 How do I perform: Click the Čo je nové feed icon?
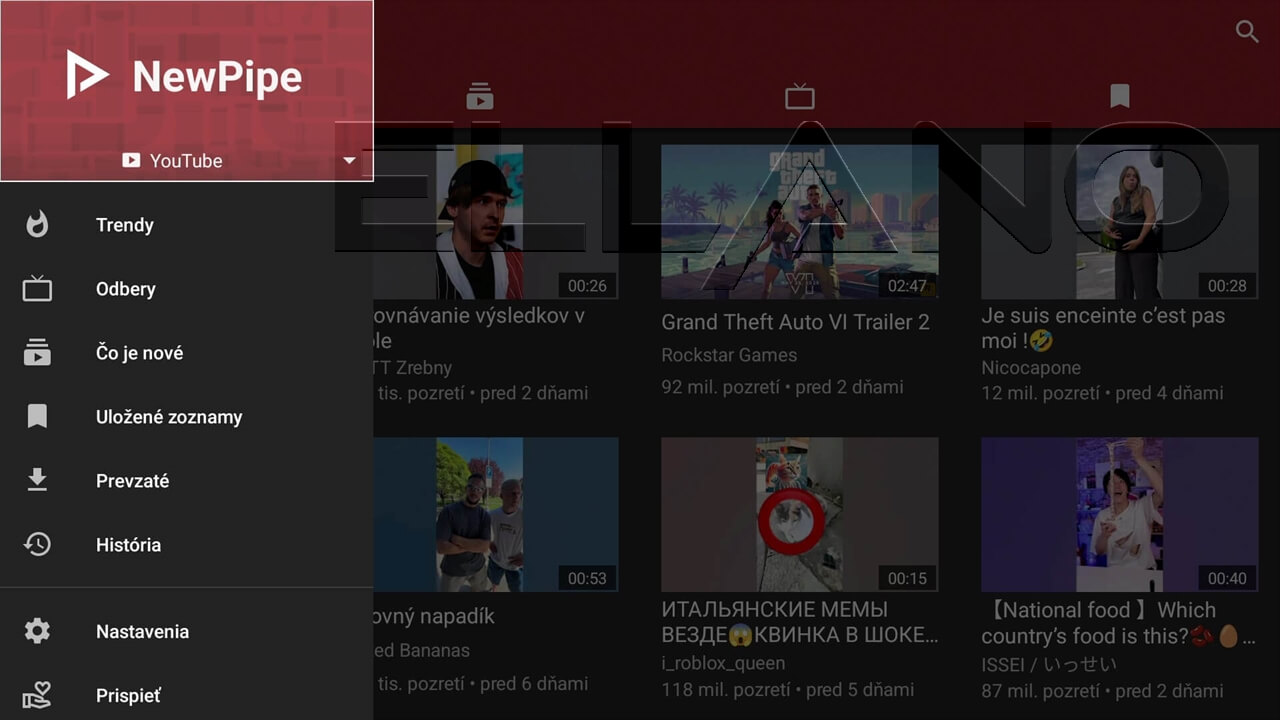[x=37, y=352]
